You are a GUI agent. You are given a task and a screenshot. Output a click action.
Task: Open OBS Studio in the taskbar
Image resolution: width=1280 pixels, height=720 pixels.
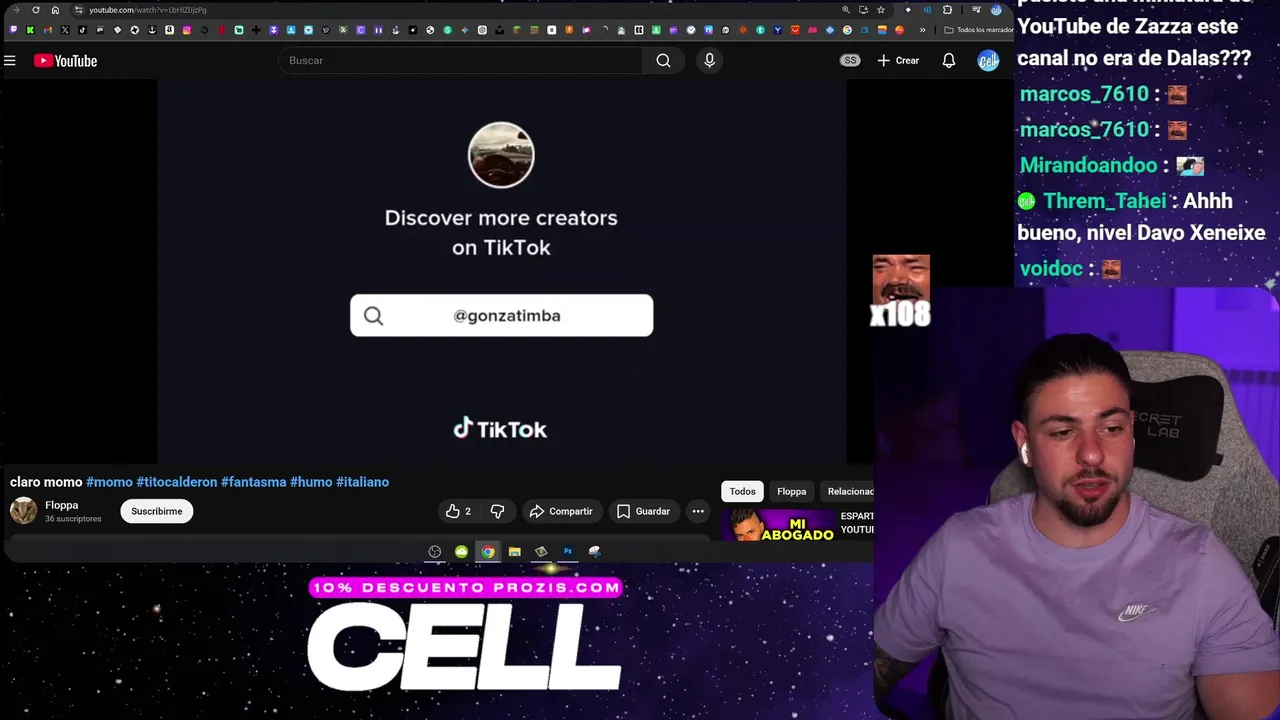tap(435, 551)
